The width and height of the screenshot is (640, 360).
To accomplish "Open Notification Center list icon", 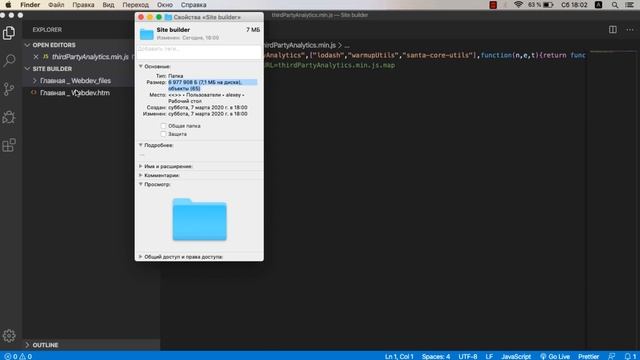I will point(630,5).
